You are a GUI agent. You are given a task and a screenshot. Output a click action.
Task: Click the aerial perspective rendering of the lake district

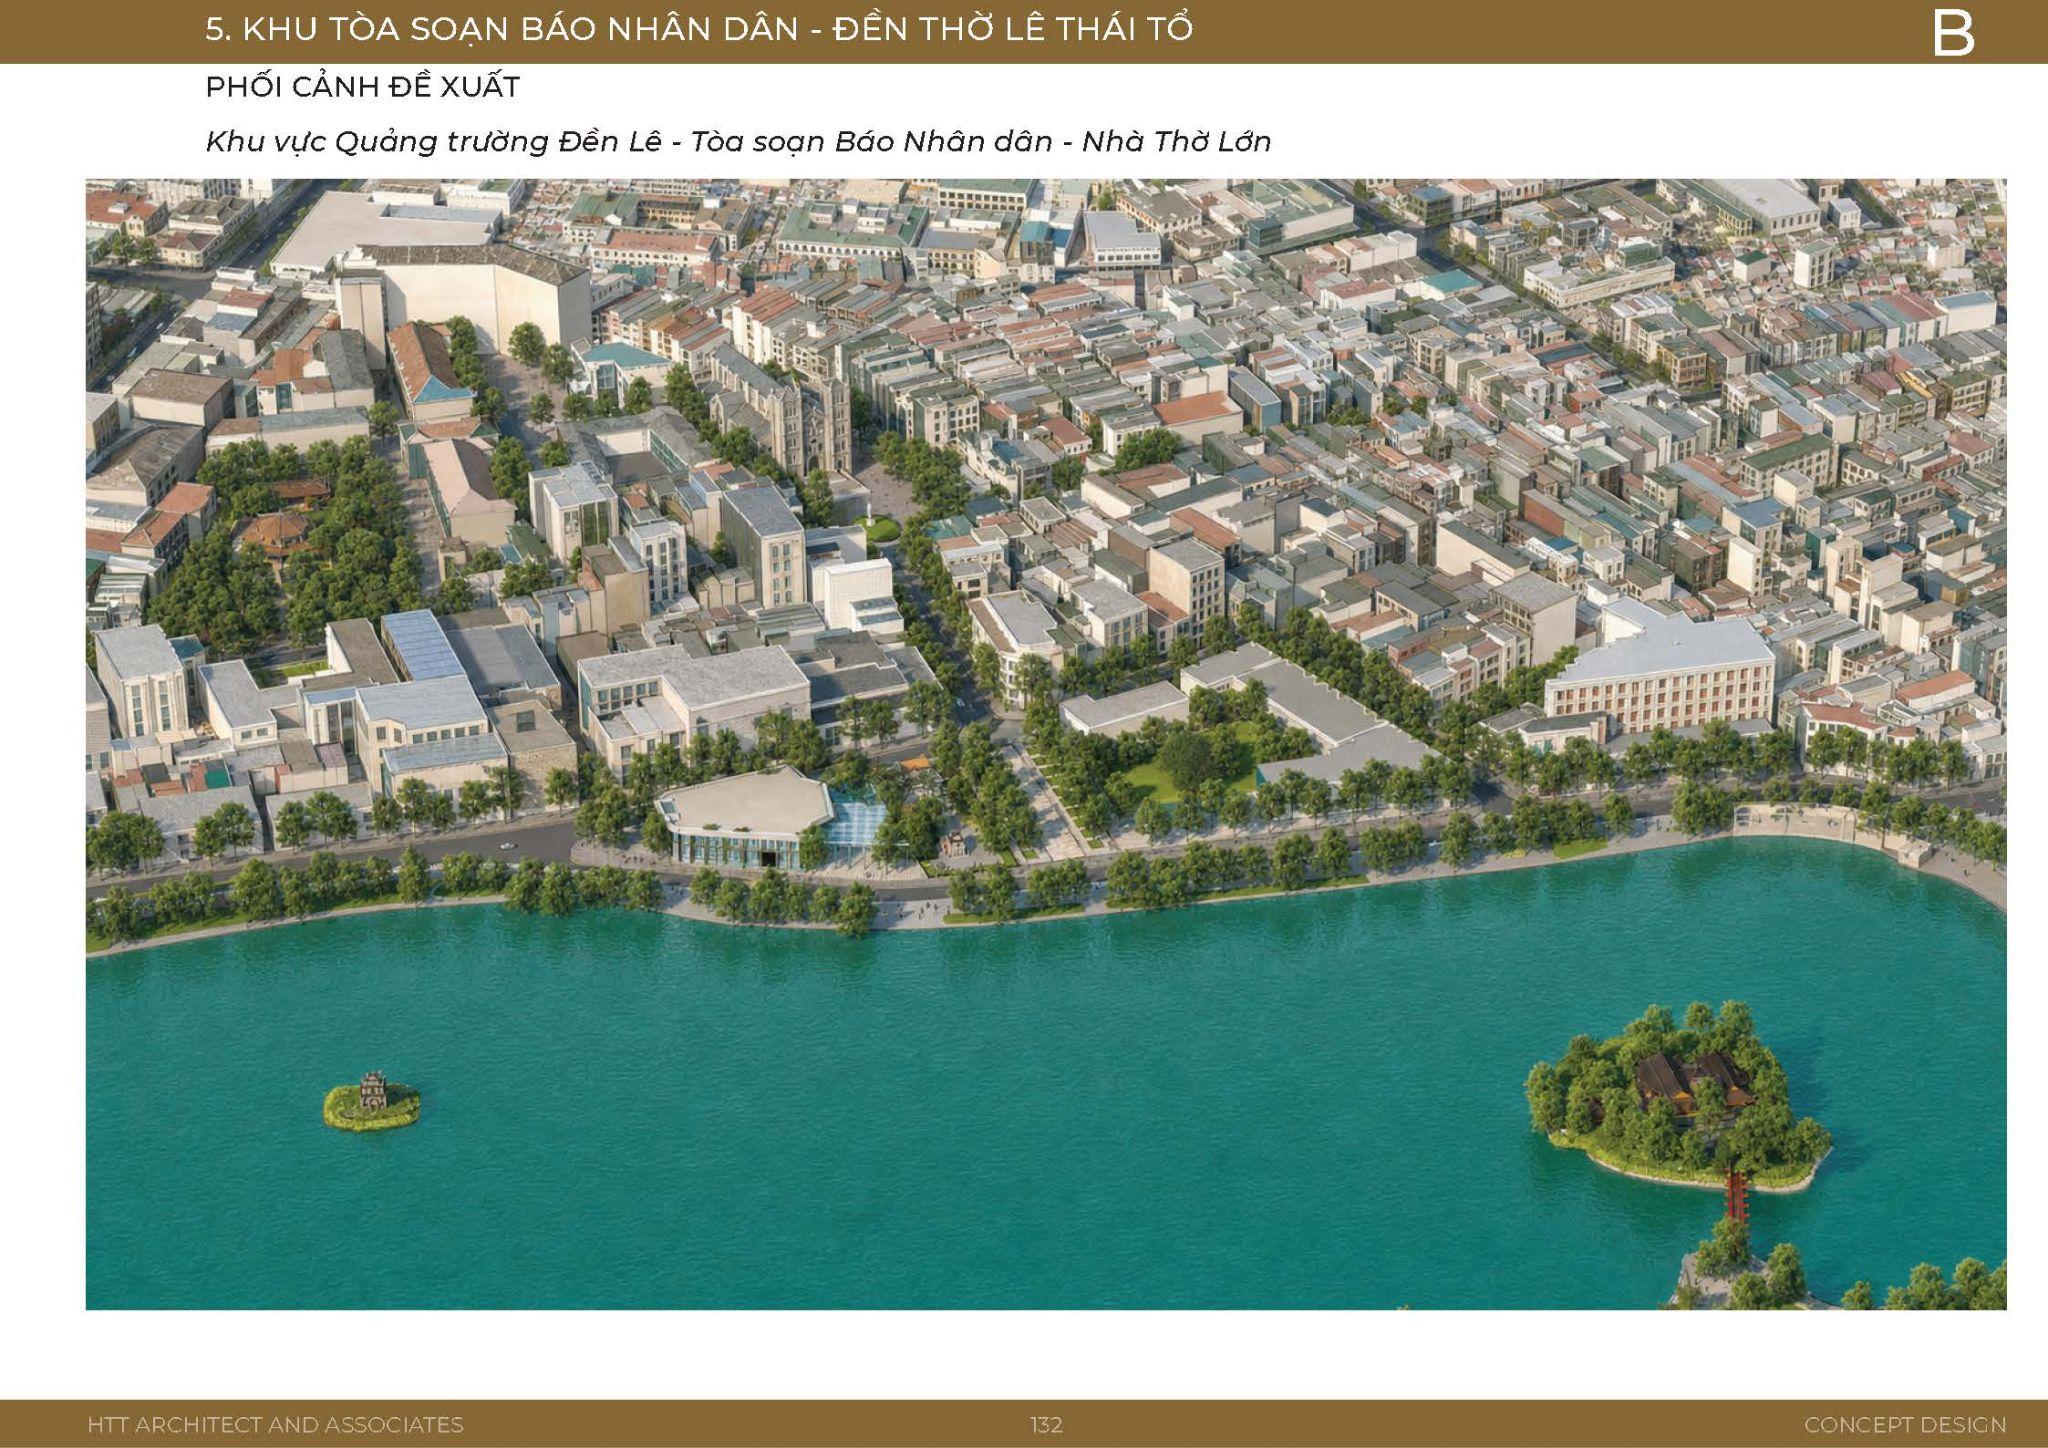coord(1046,744)
